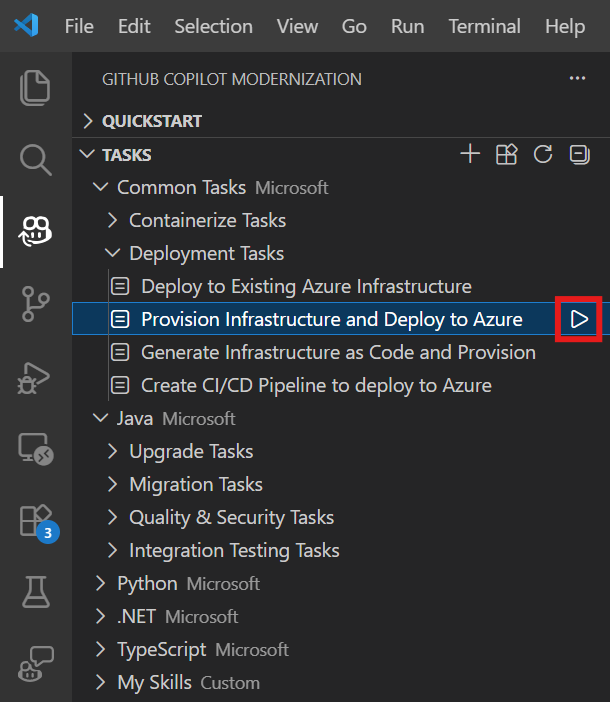
Task: Open the Search view icon
Action: 35,160
